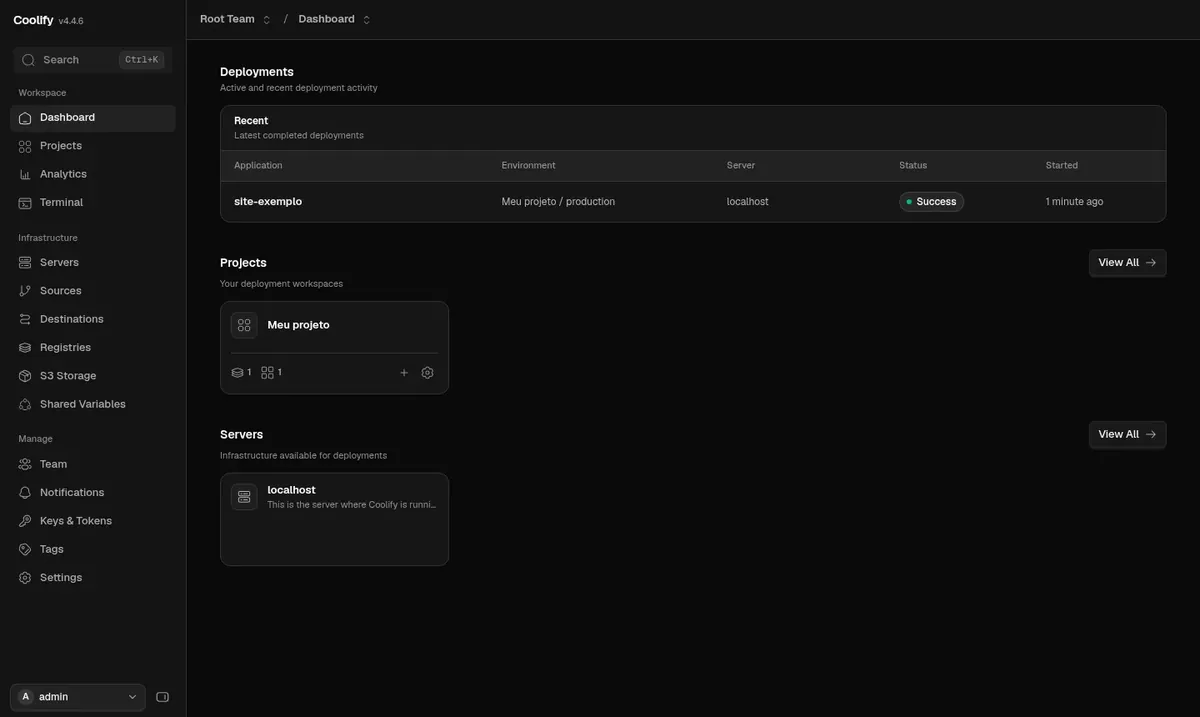Click 'localhost' in Server column
1200x717 pixels.
click(x=747, y=202)
